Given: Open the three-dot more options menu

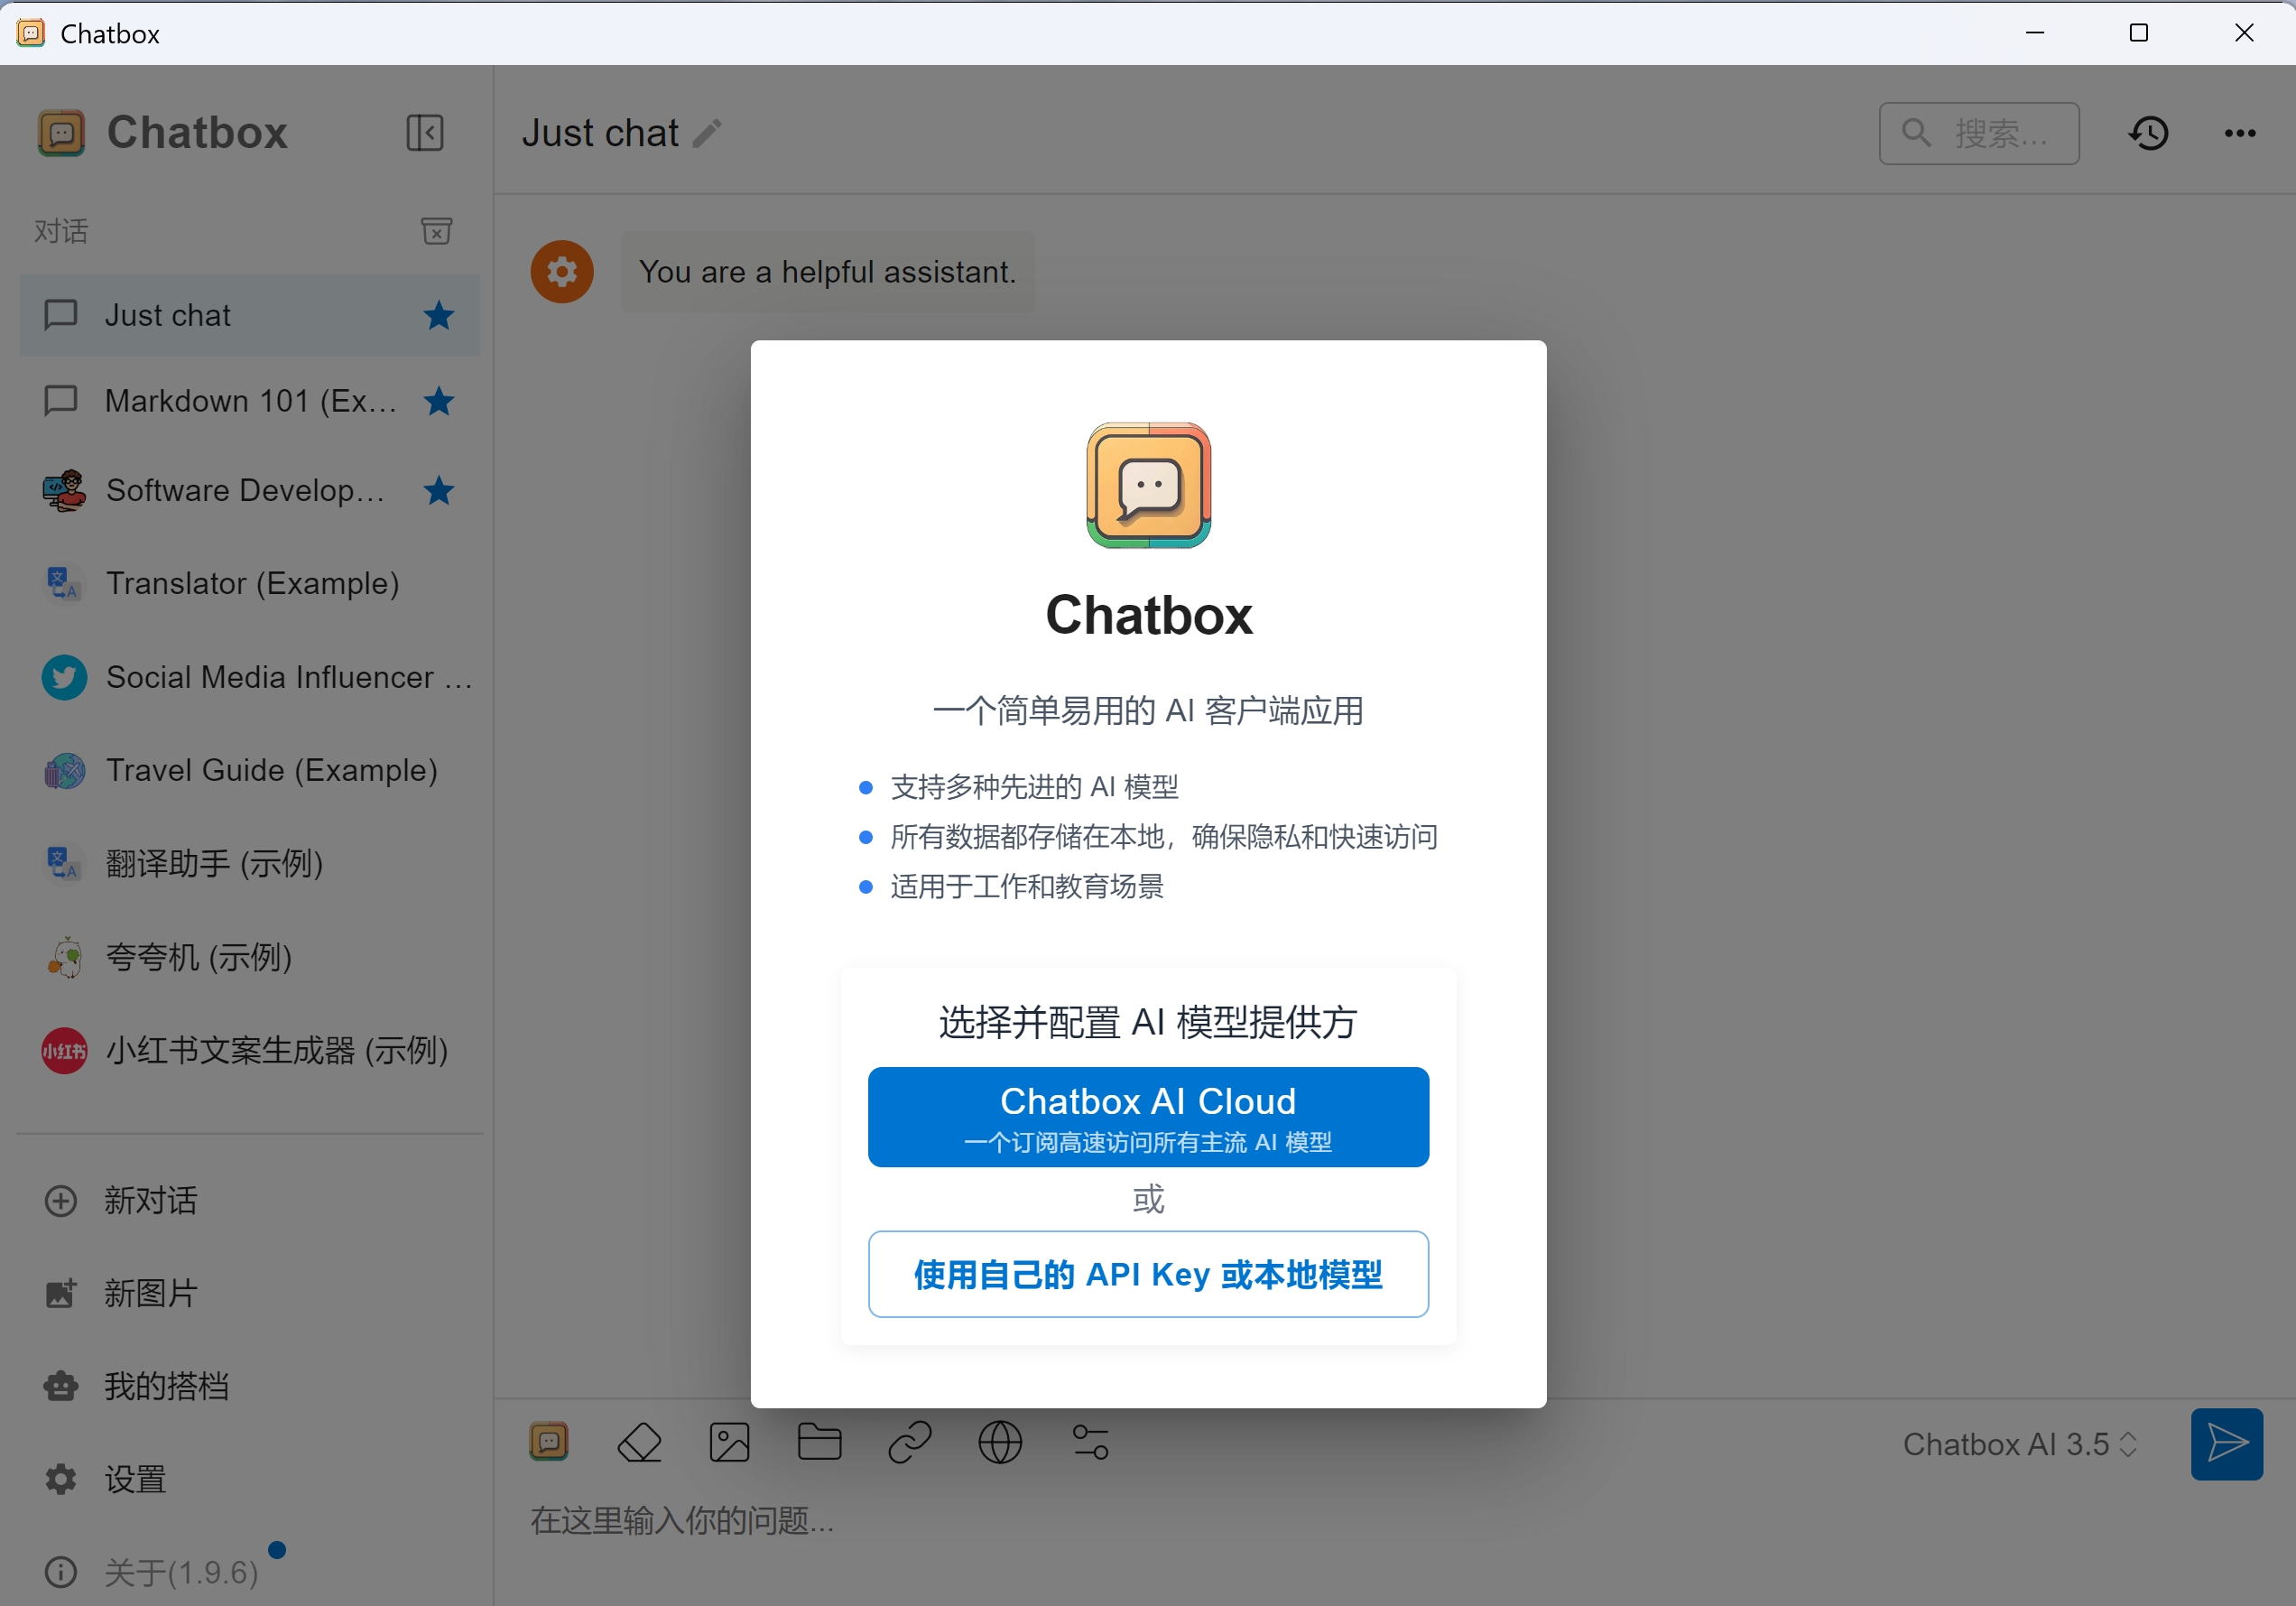Looking at the screenshot, I should pos(2240,133).
